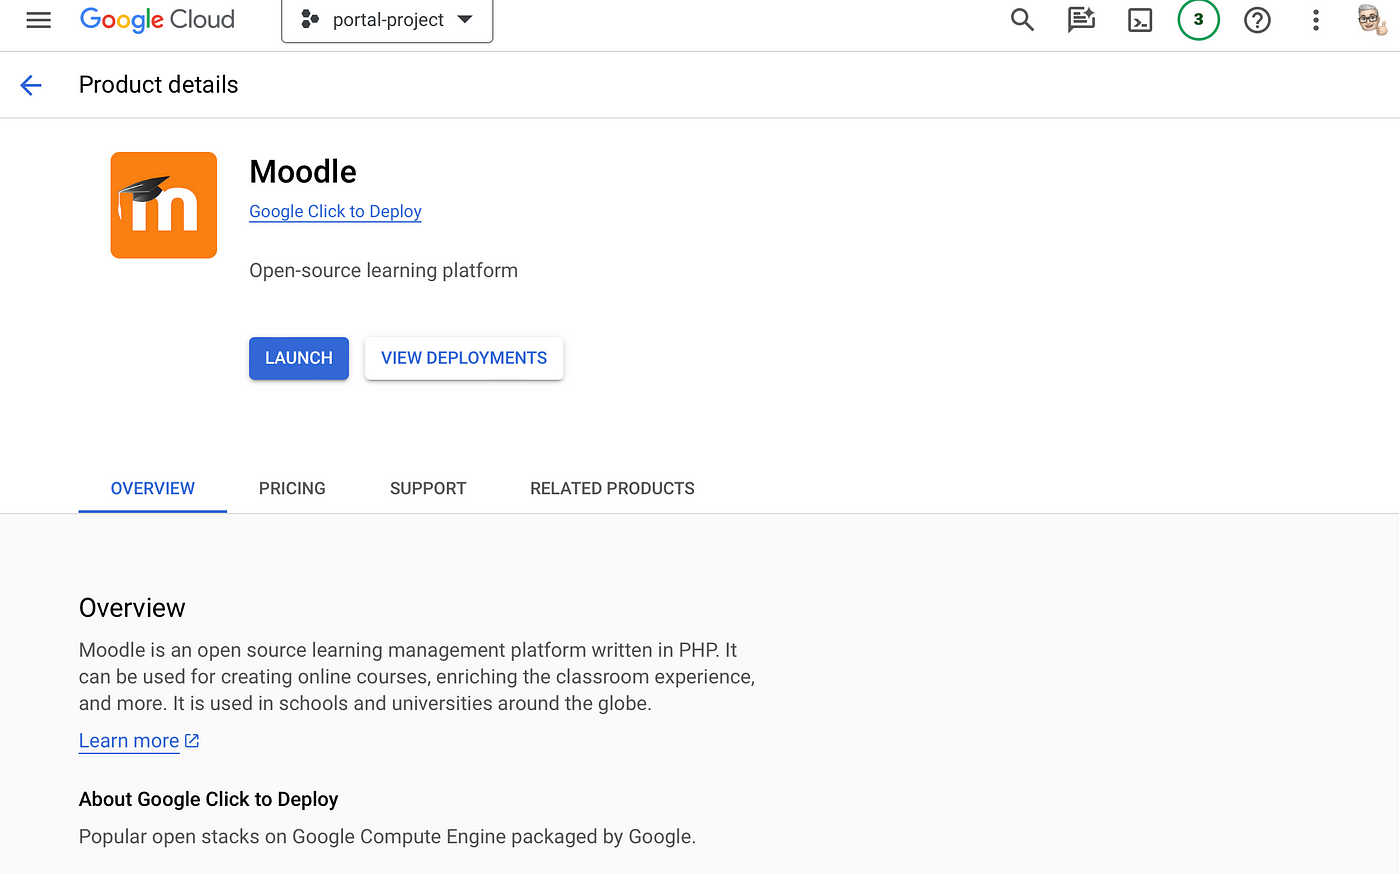The image size is (1400, 874).
Task: Open the help question mark icon
Action: click(1257, 20)
